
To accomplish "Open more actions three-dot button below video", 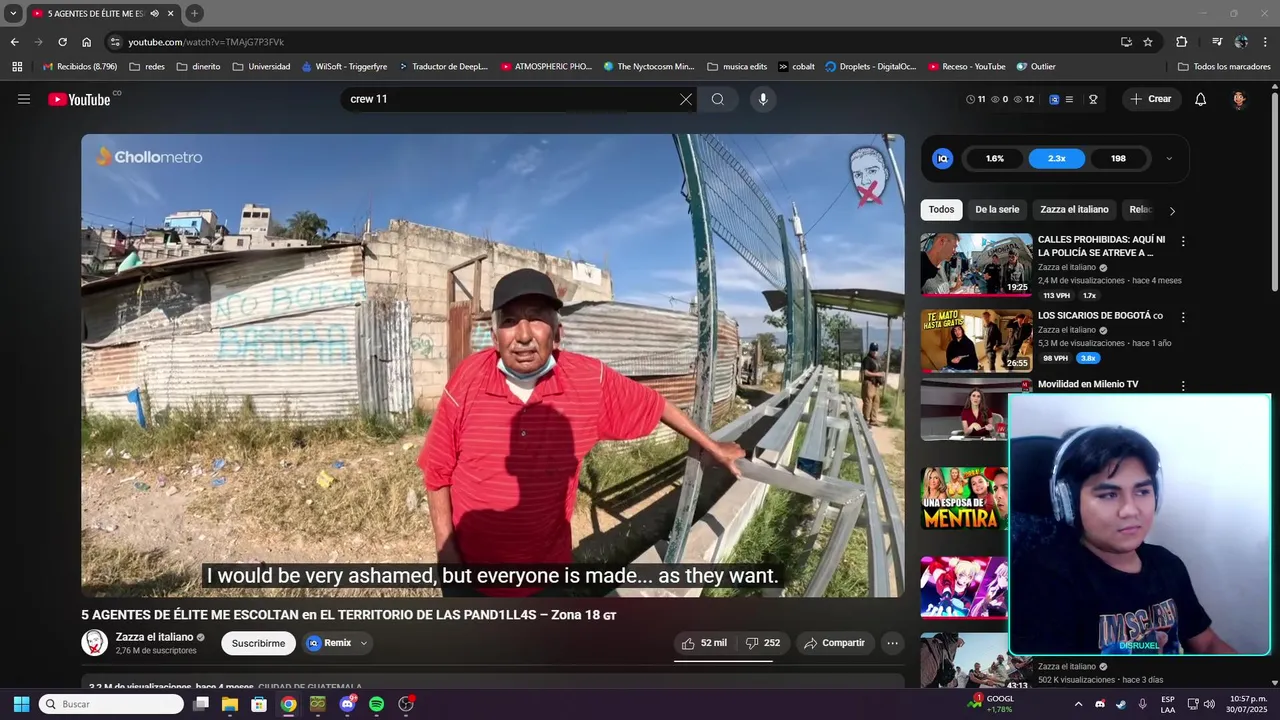I will click(893, 643).
